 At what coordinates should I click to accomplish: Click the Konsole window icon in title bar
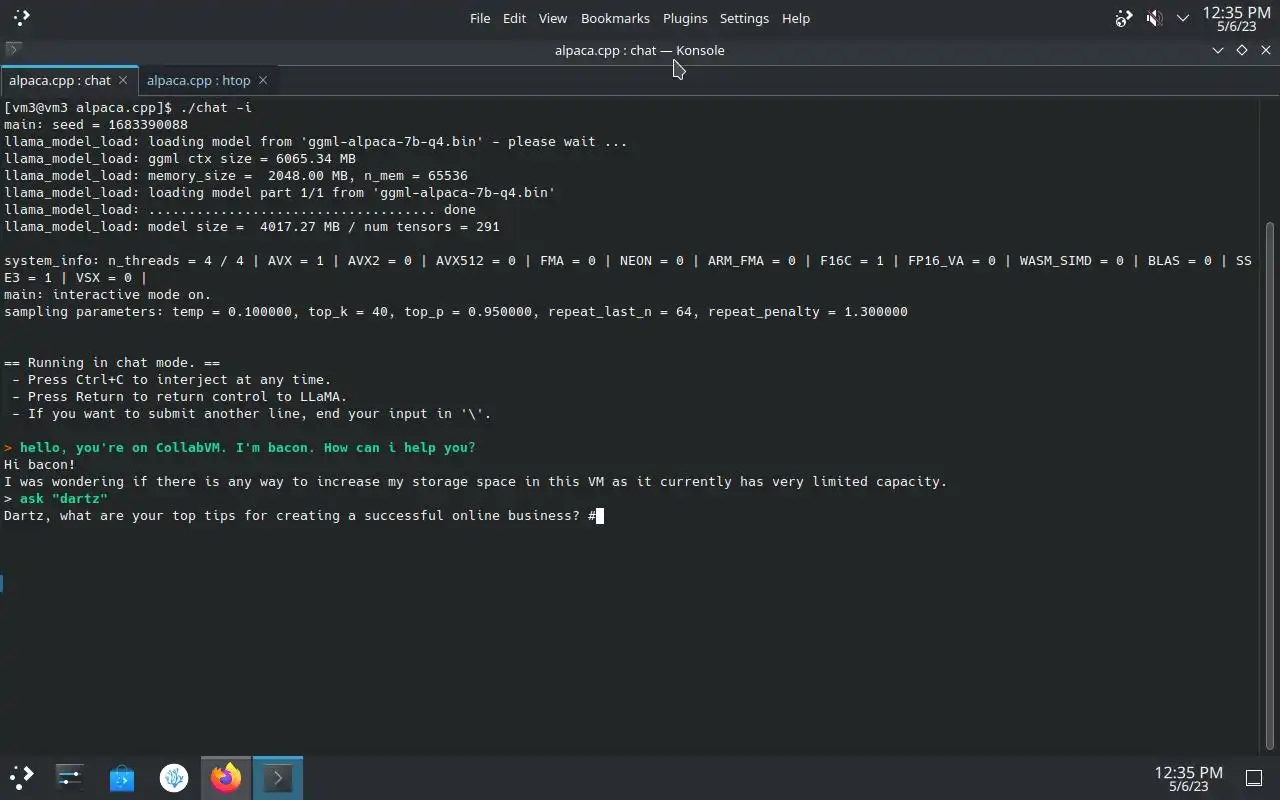pos(13,48)
